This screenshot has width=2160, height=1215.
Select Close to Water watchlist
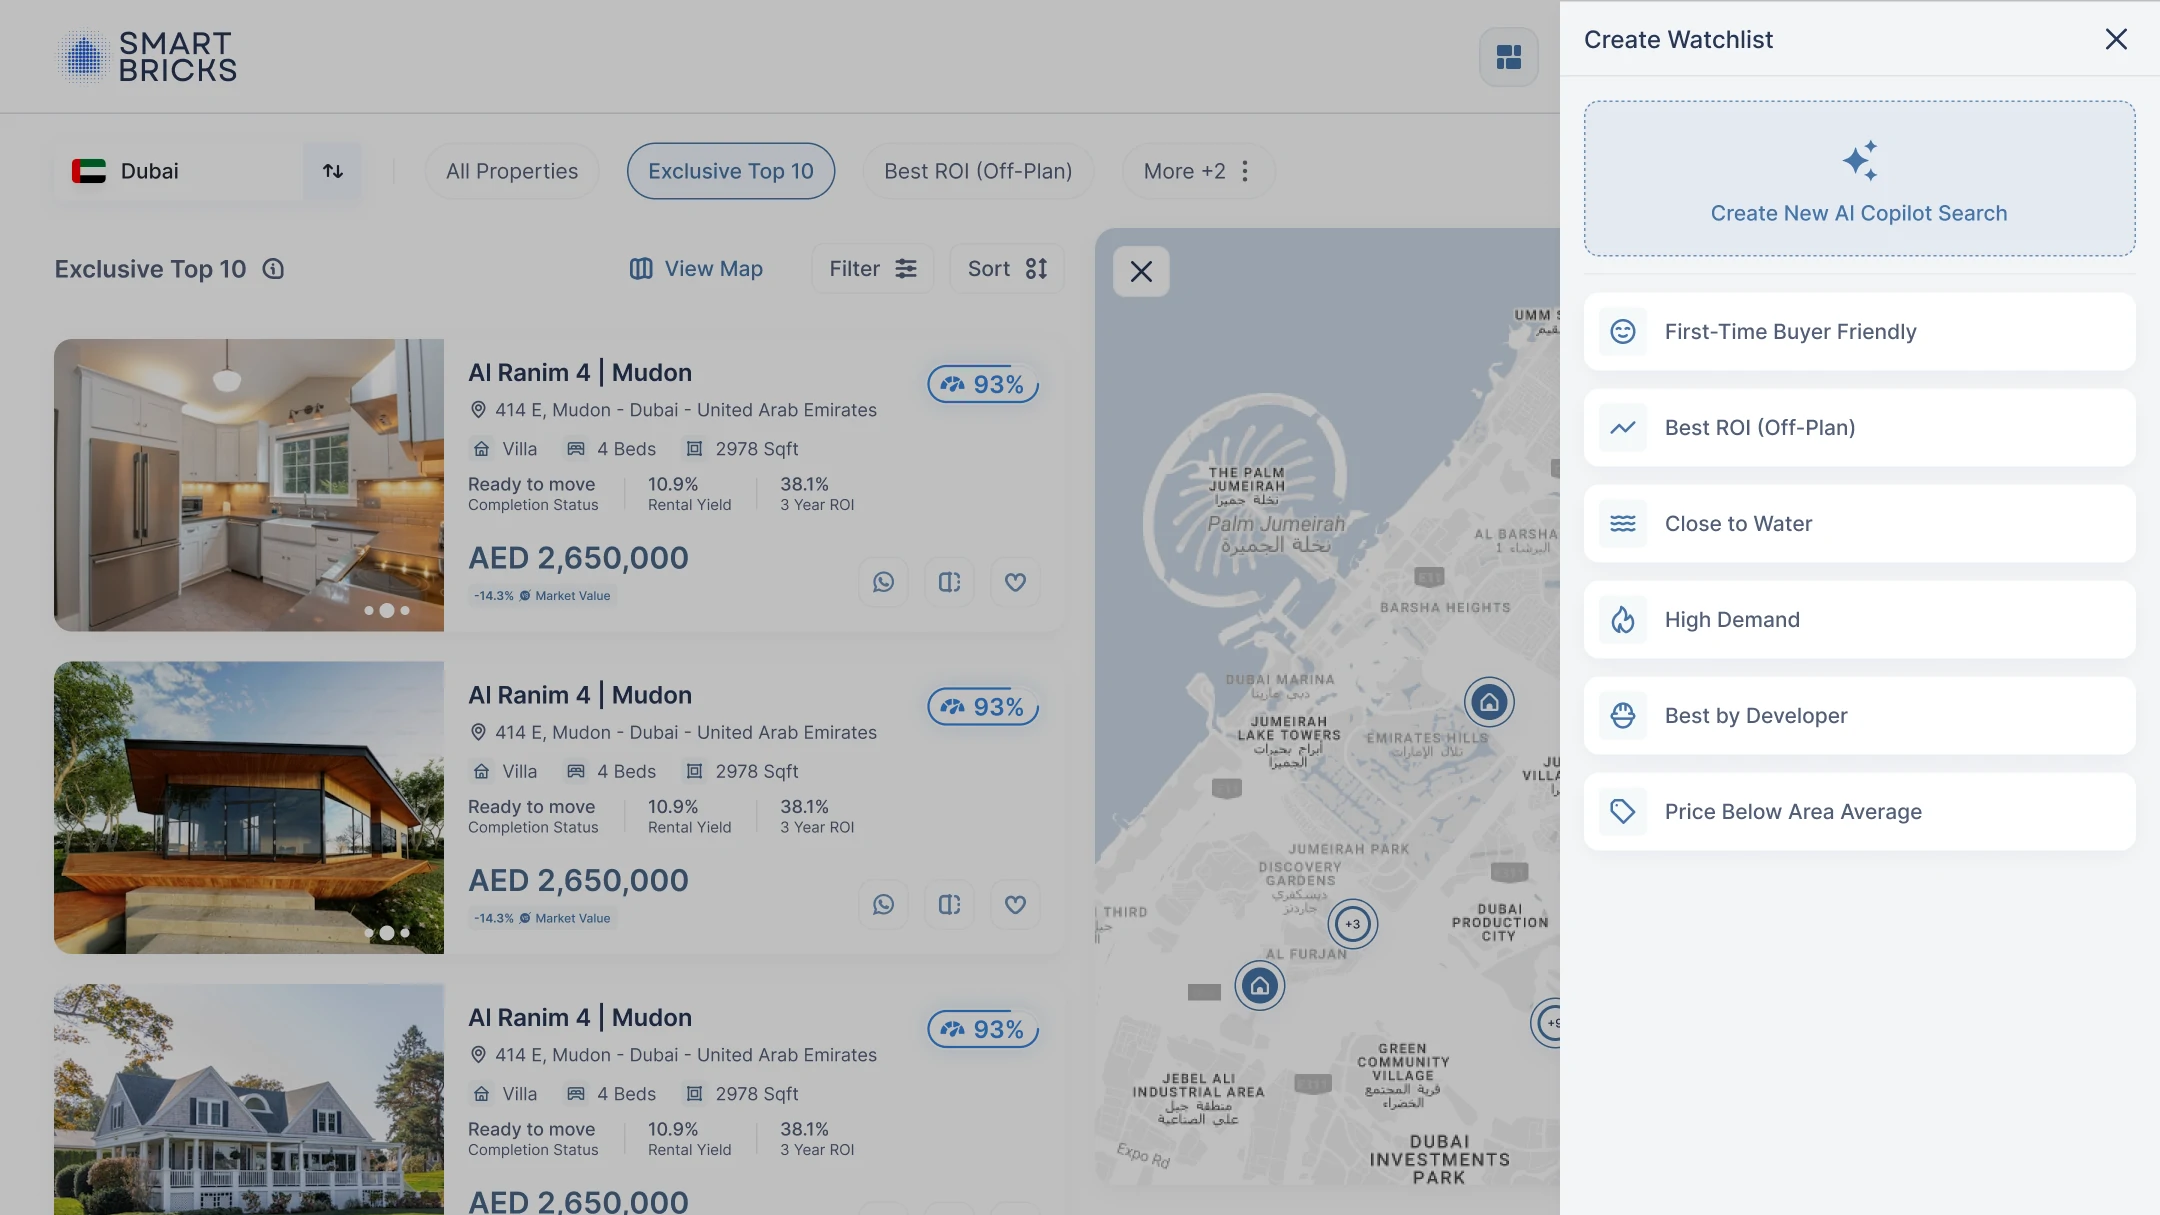coord(1859,524)
